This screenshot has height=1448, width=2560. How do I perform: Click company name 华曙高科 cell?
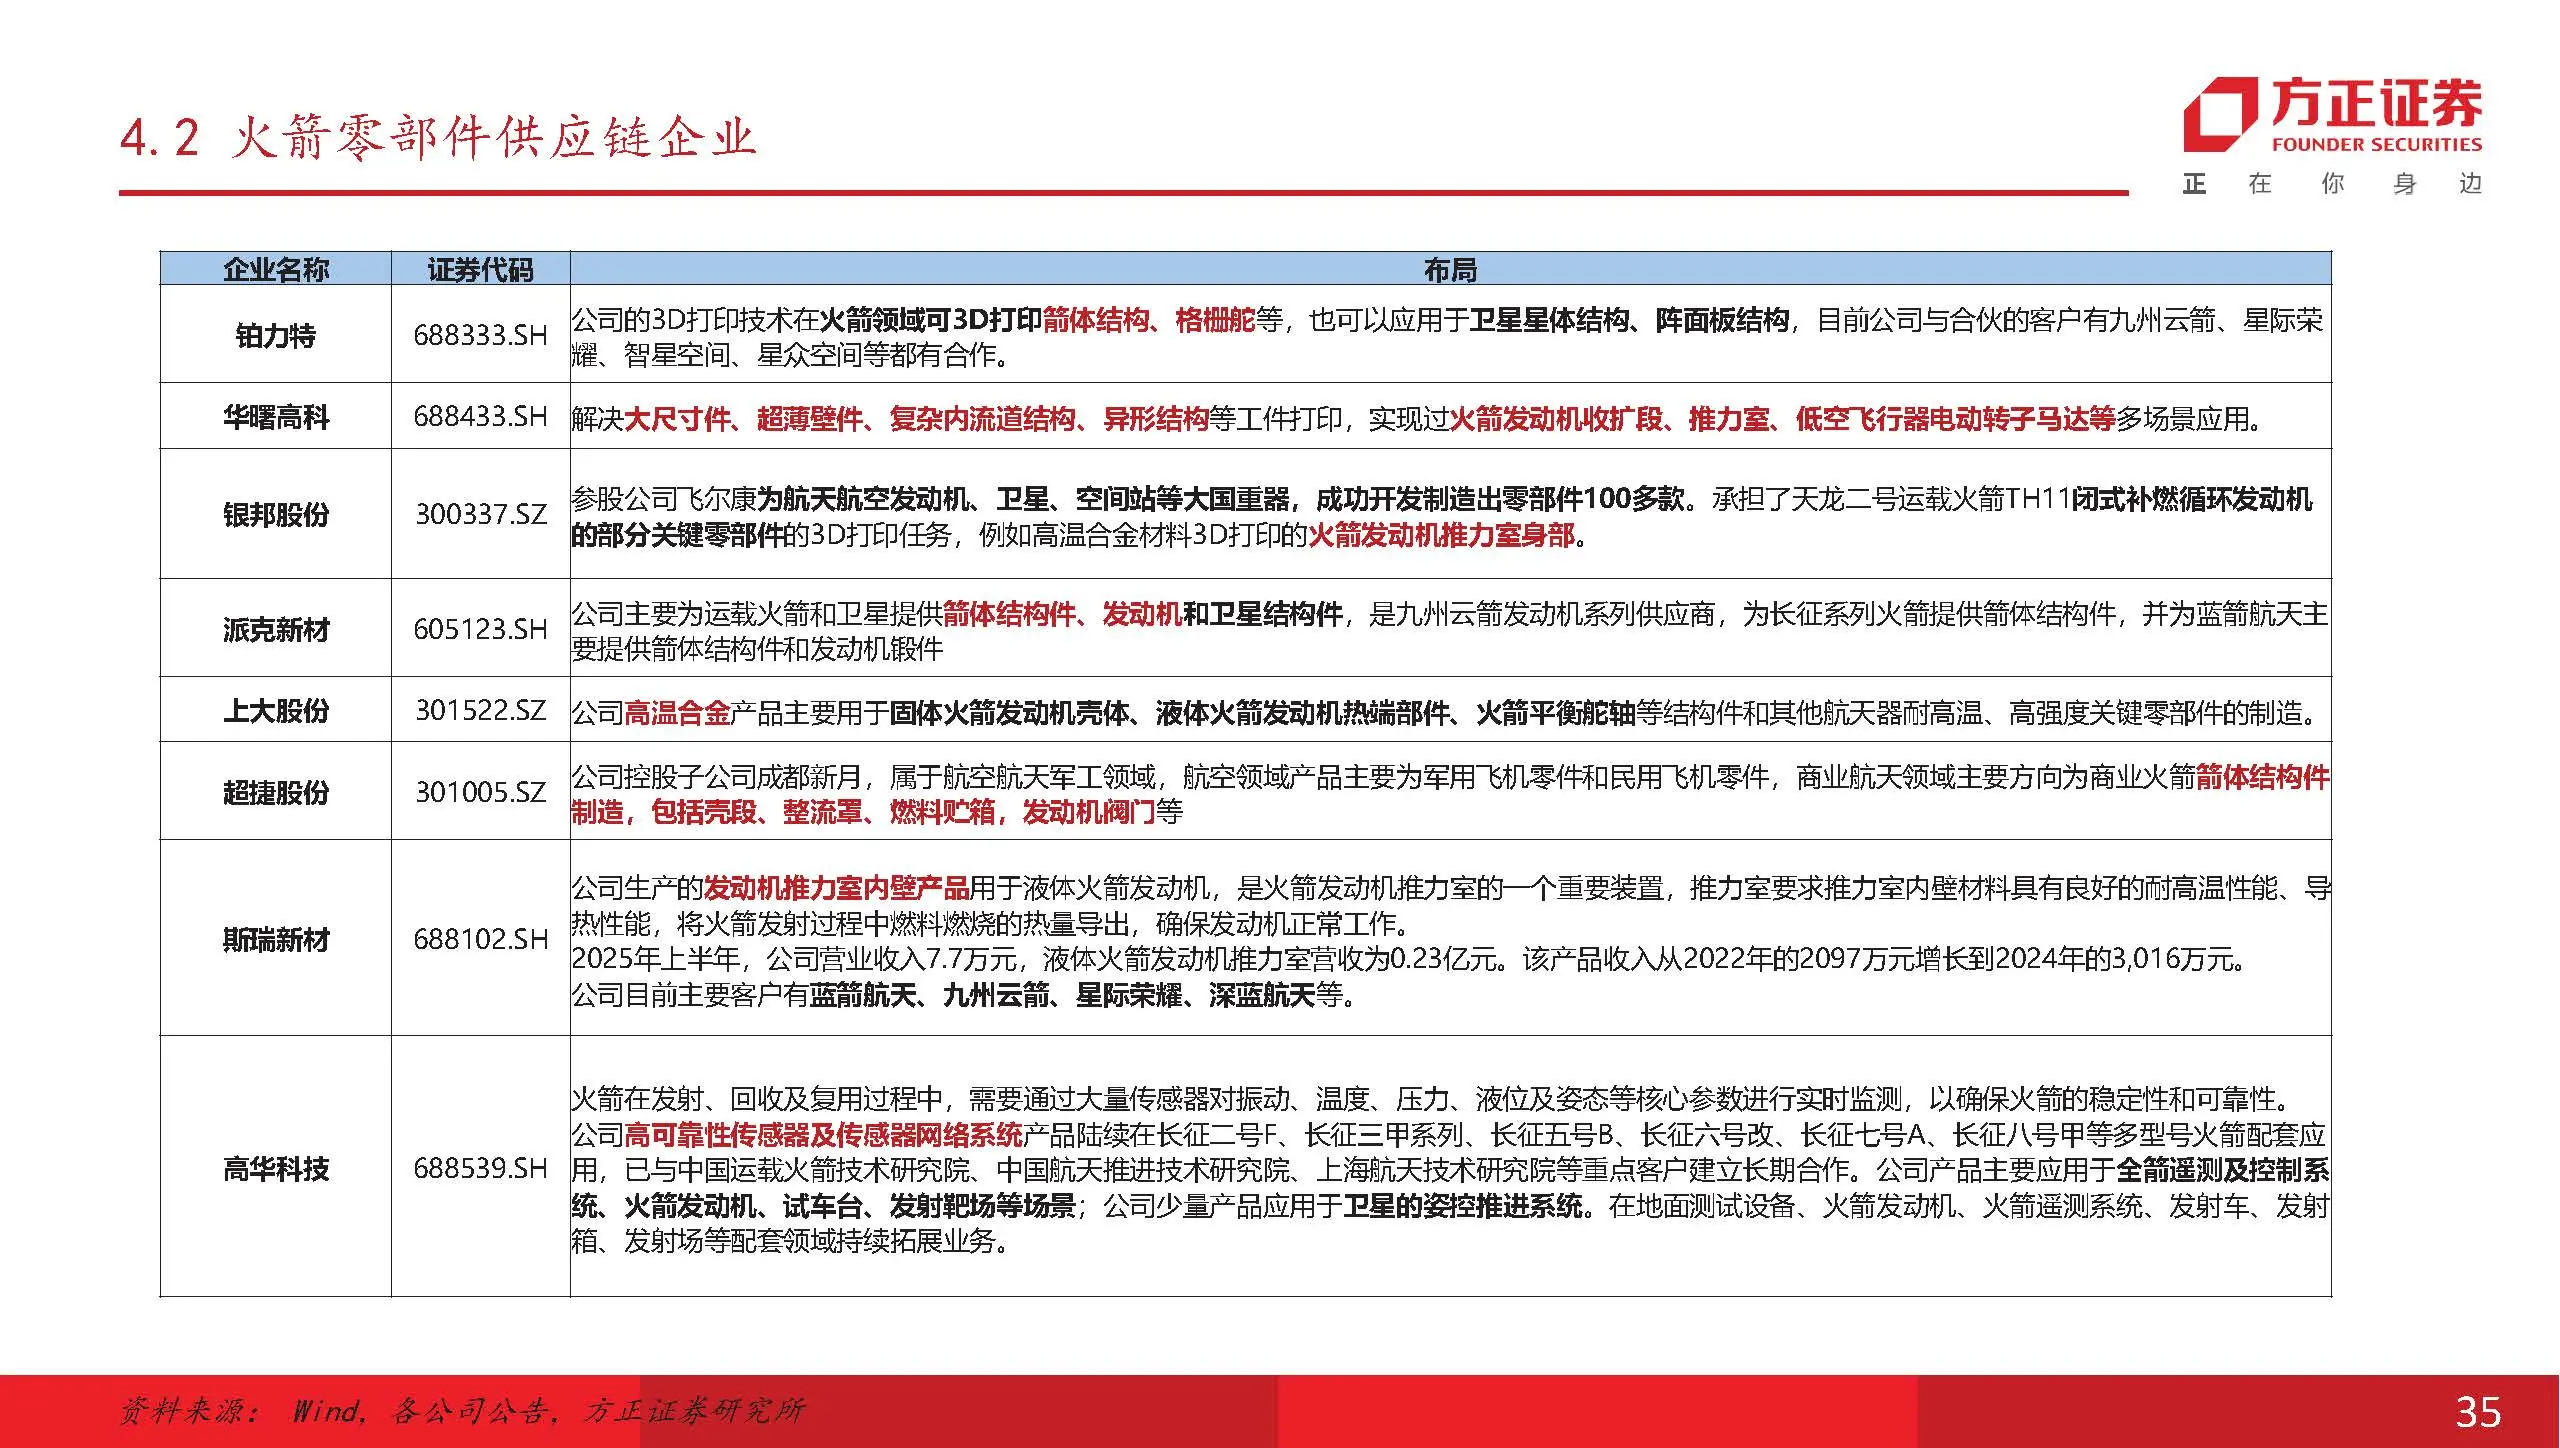275,416
